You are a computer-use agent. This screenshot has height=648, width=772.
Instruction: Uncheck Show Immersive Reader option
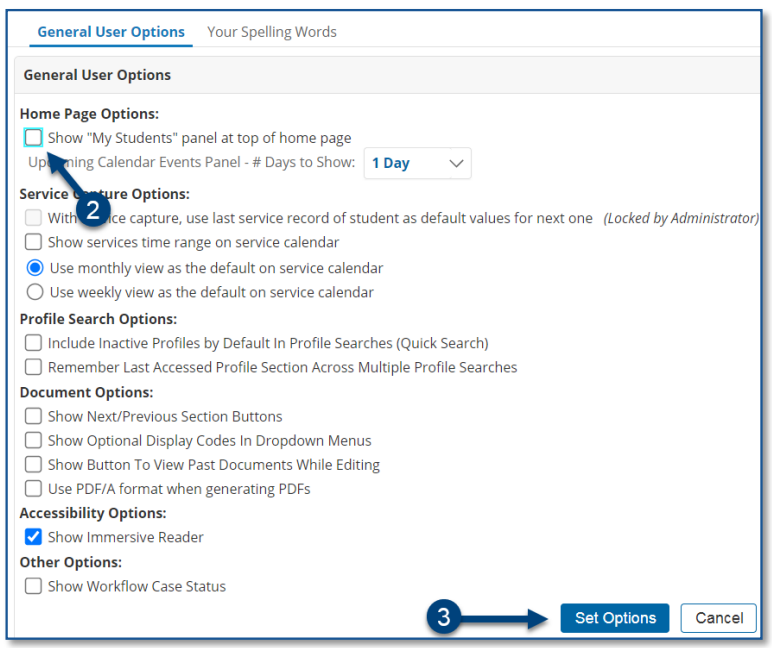(x=33, y=537)
